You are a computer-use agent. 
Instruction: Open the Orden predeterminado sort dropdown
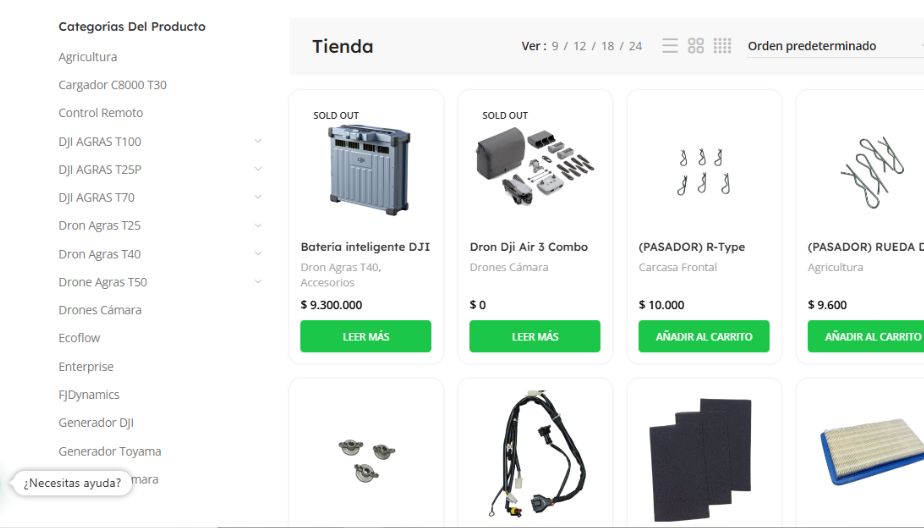pyautogui.click(x=836, y=46)
